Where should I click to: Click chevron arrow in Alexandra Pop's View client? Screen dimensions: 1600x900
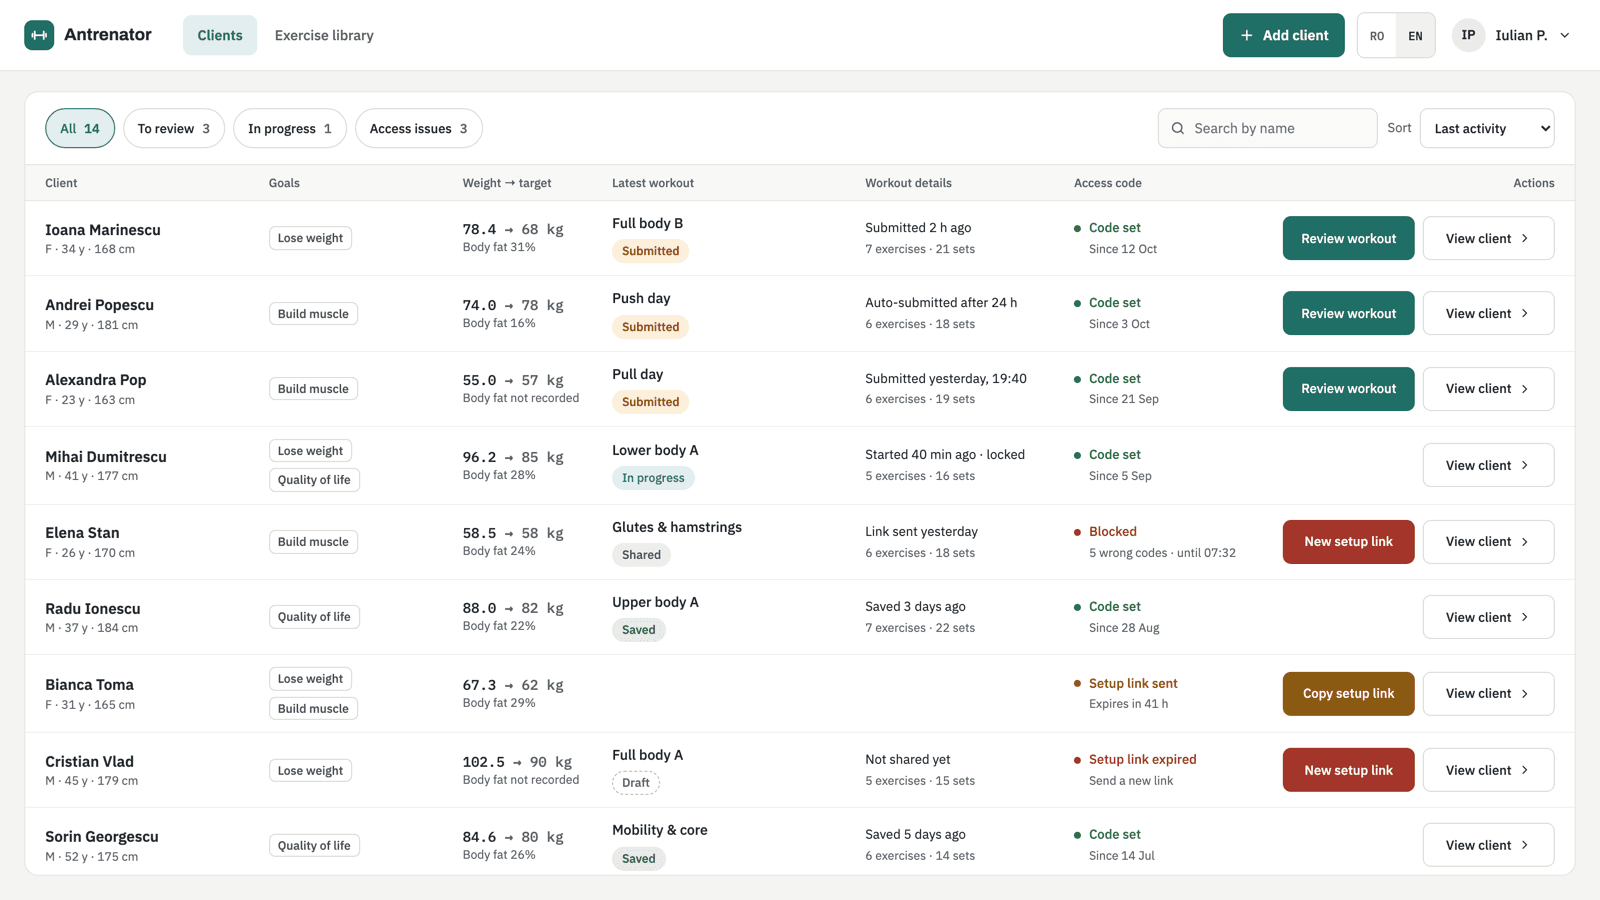click(x=1525, y=388)
